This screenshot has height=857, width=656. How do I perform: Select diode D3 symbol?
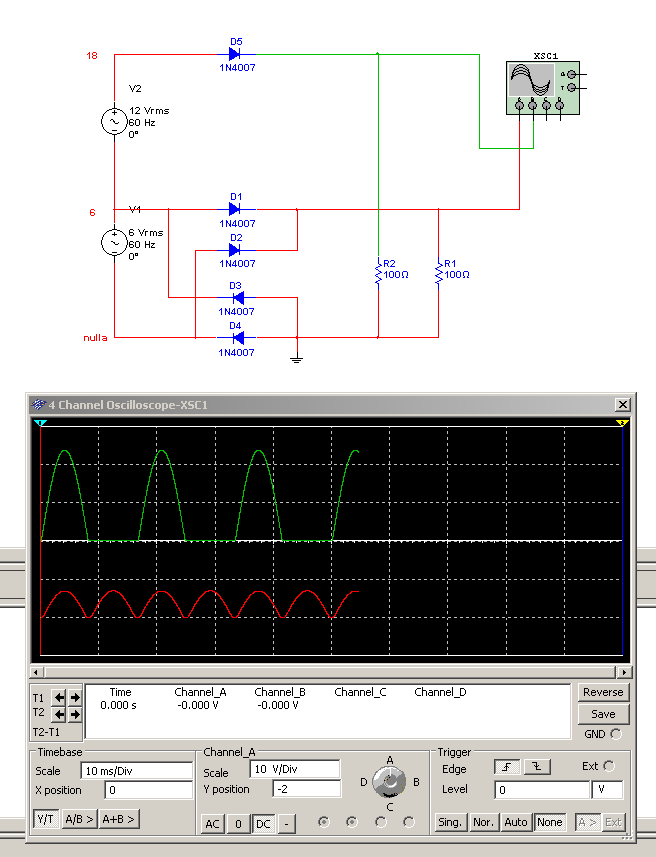237,297
